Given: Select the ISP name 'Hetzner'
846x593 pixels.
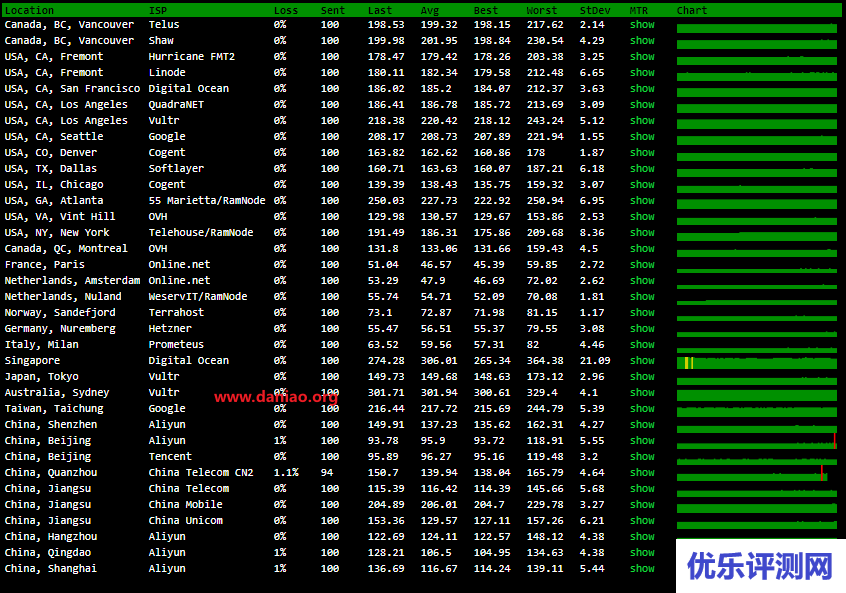Looking at the screenshot, I should click(x=170, y=329).
